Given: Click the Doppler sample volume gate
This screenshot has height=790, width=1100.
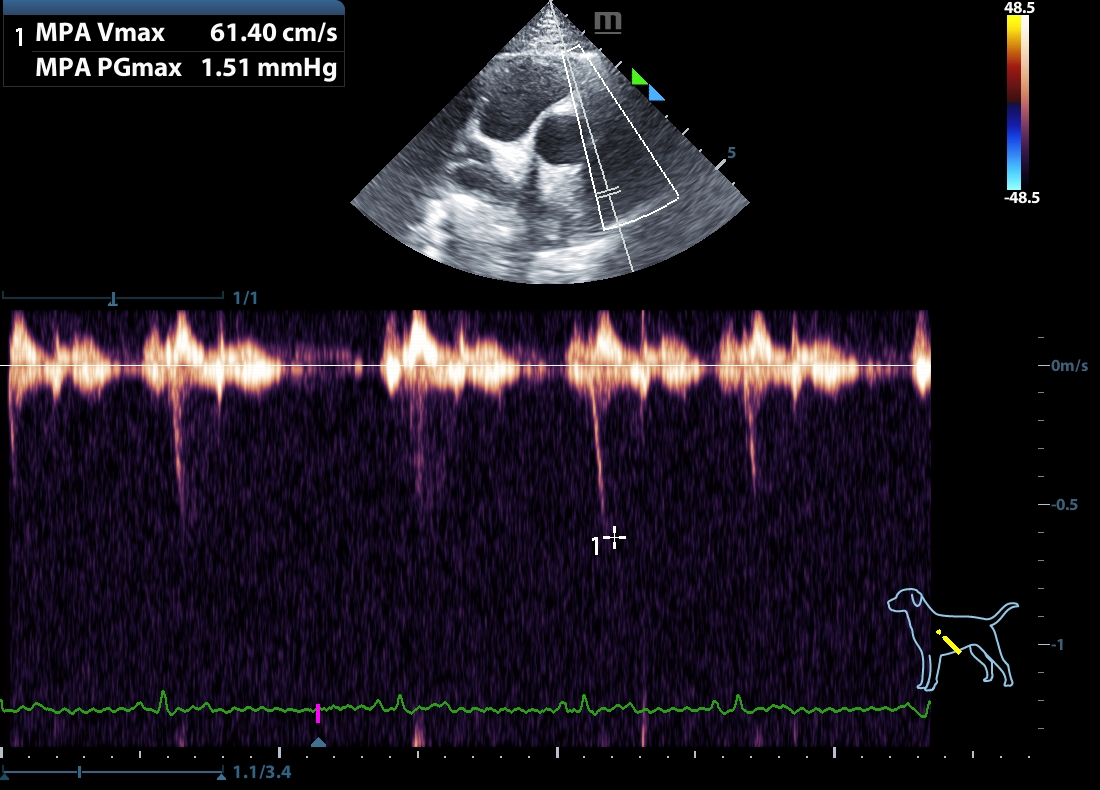Looking at the screenshot, I should tap(608, 192).
